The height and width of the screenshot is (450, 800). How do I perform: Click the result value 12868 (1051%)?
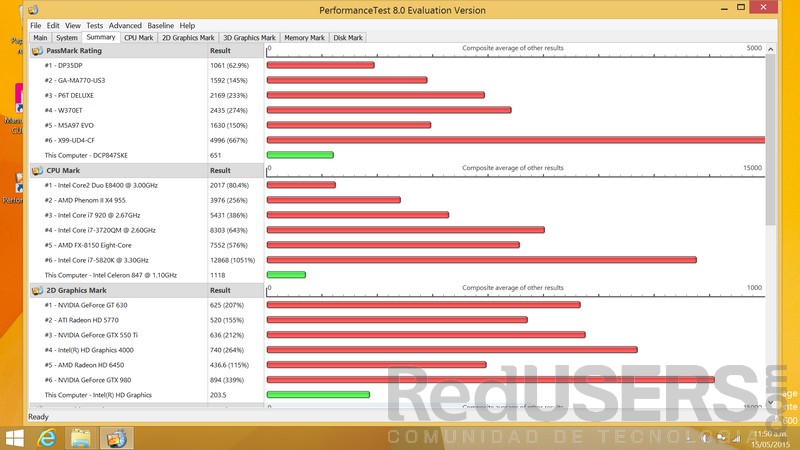[232, 260]
